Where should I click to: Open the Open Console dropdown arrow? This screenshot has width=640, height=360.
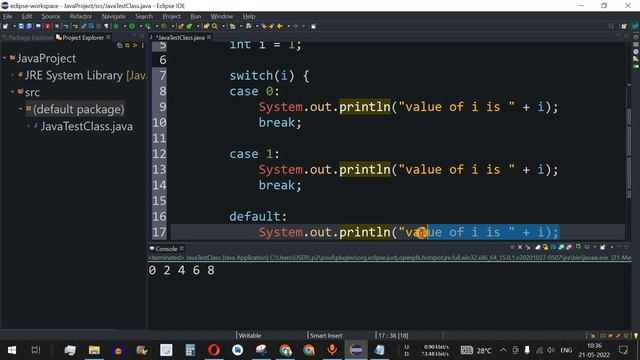(612, 247)
